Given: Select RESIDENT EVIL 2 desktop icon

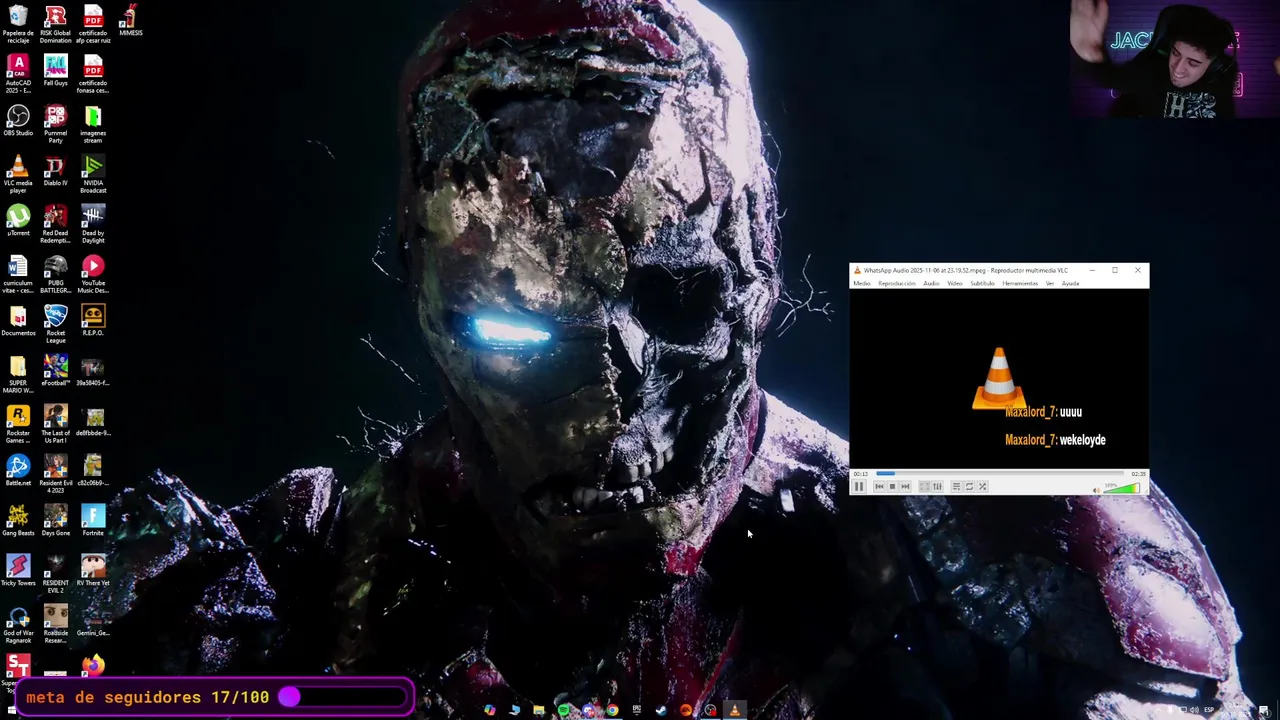Looking at the screenshot, I should (55, 575).
